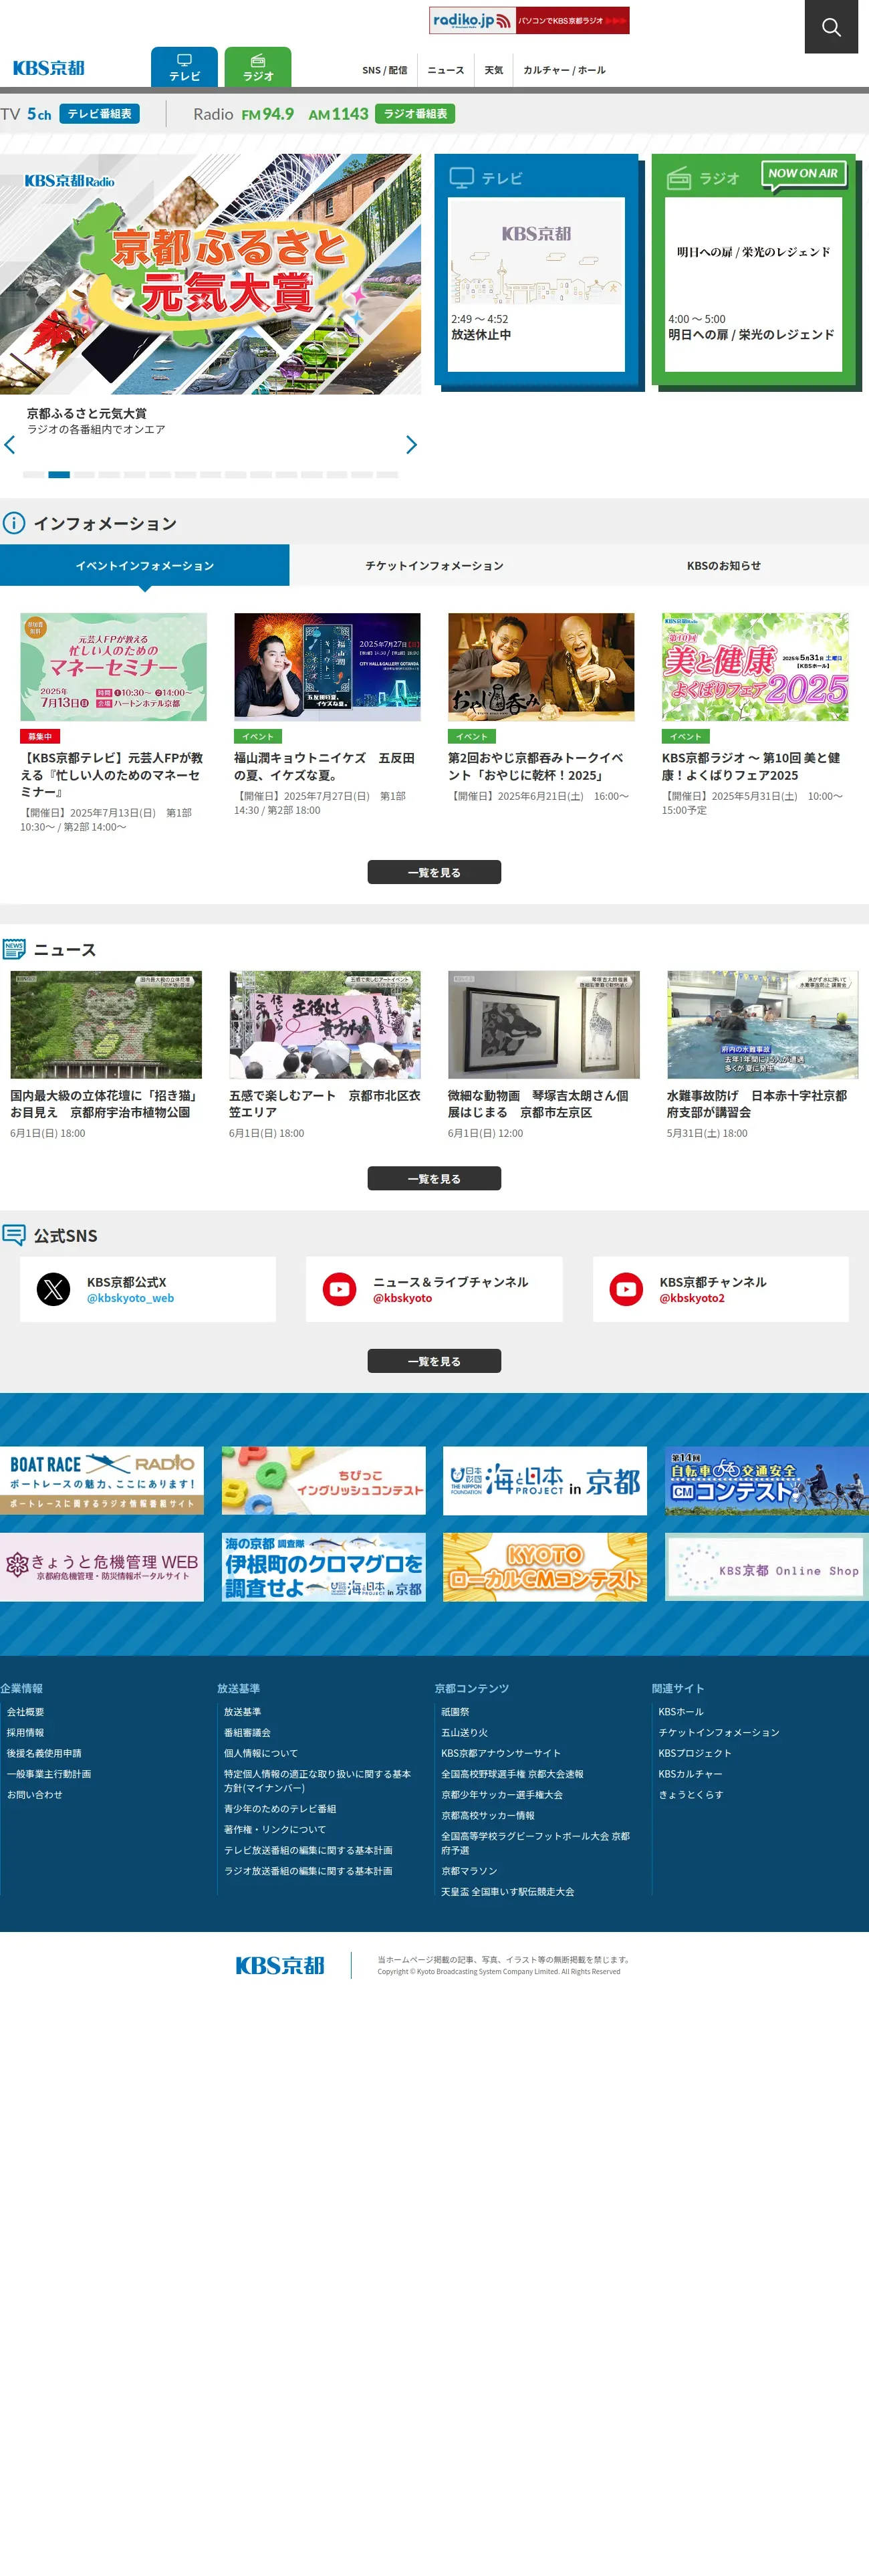Image resolution: width=869 pixels, height=2576 pixels.
Task: Open 京都ふるさと元気大賞 slide image
Action: click(x=210, y=273)
